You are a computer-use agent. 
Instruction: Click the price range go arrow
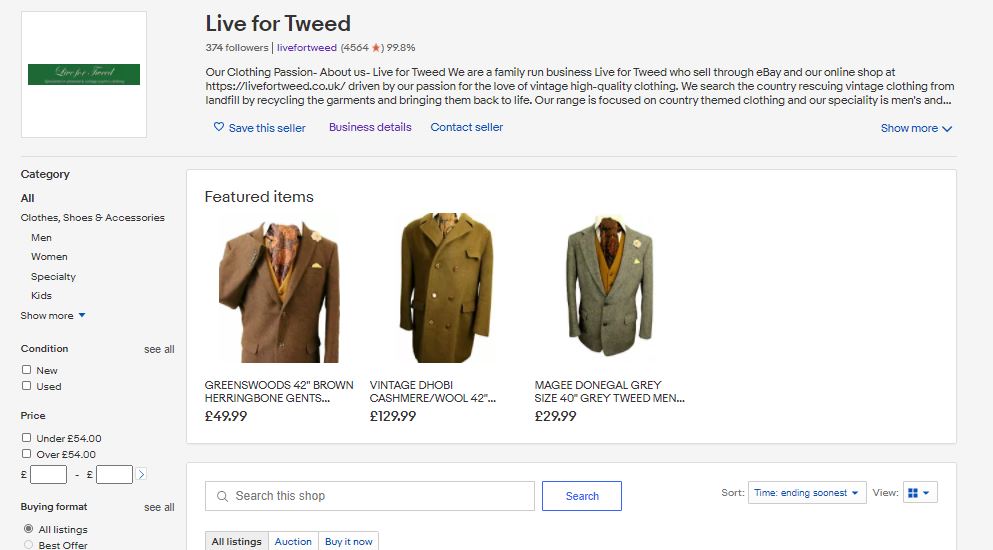click(x=142, y=475)
